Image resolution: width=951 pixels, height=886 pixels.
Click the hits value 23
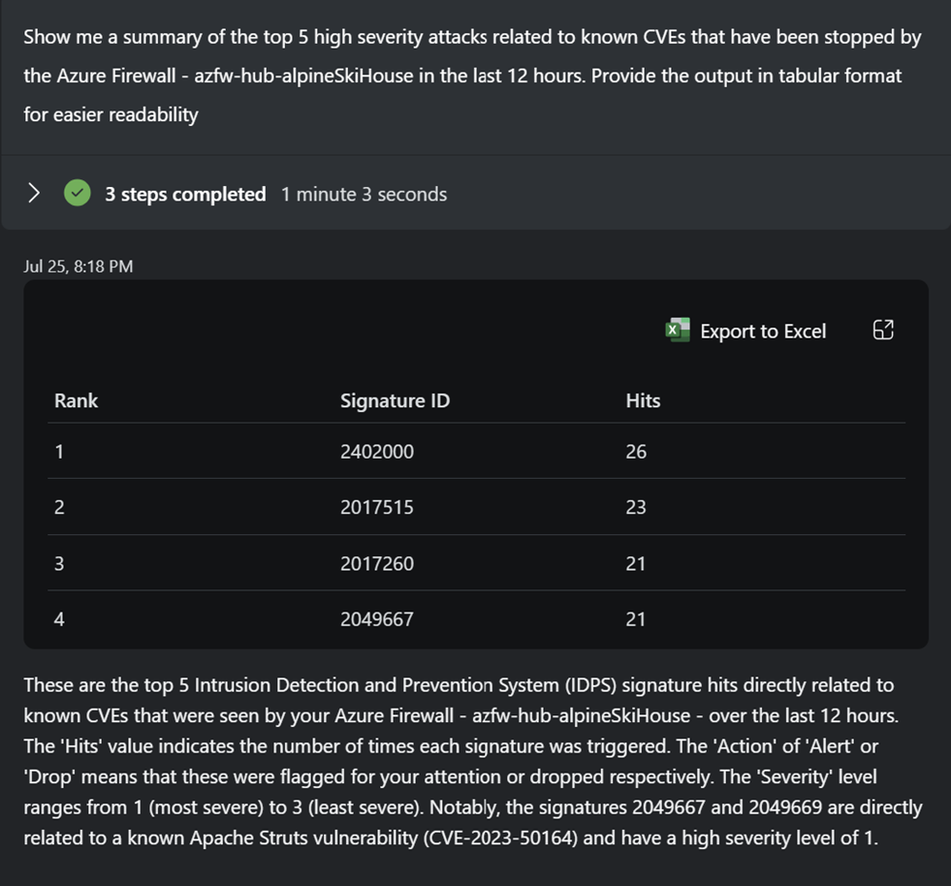click(x=636, y=508)
